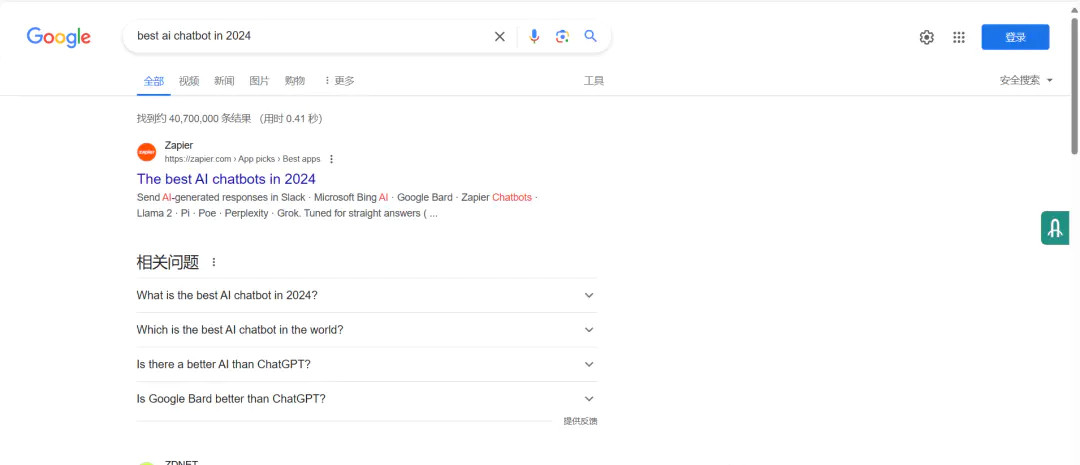1080x465 pixels.
Task: Open the settings gear
Action: point(927,37)
